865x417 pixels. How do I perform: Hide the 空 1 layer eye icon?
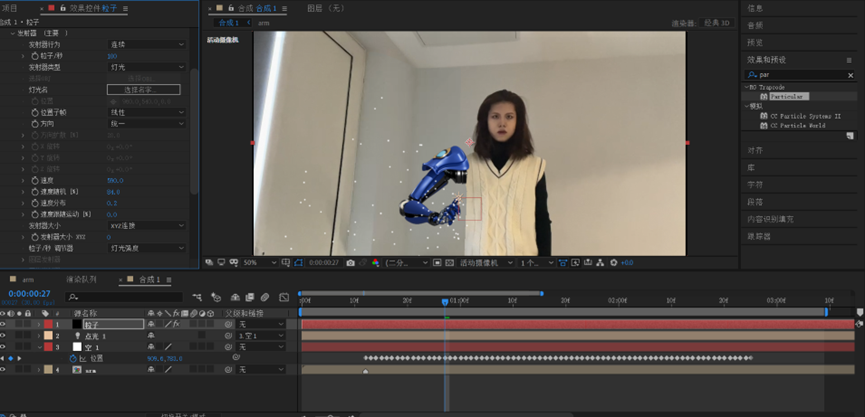[3, 347]
